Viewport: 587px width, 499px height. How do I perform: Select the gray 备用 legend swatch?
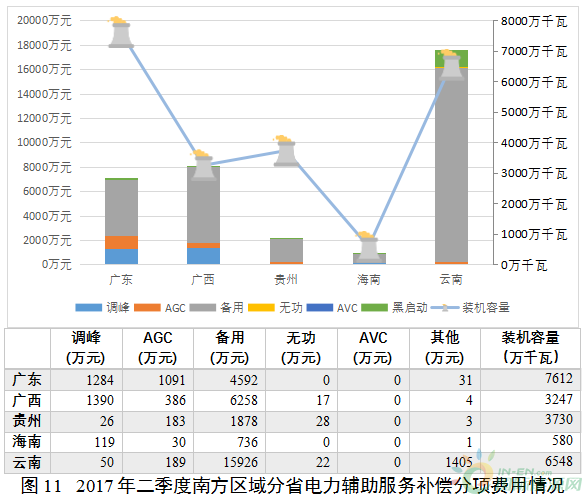pos(203,308)
